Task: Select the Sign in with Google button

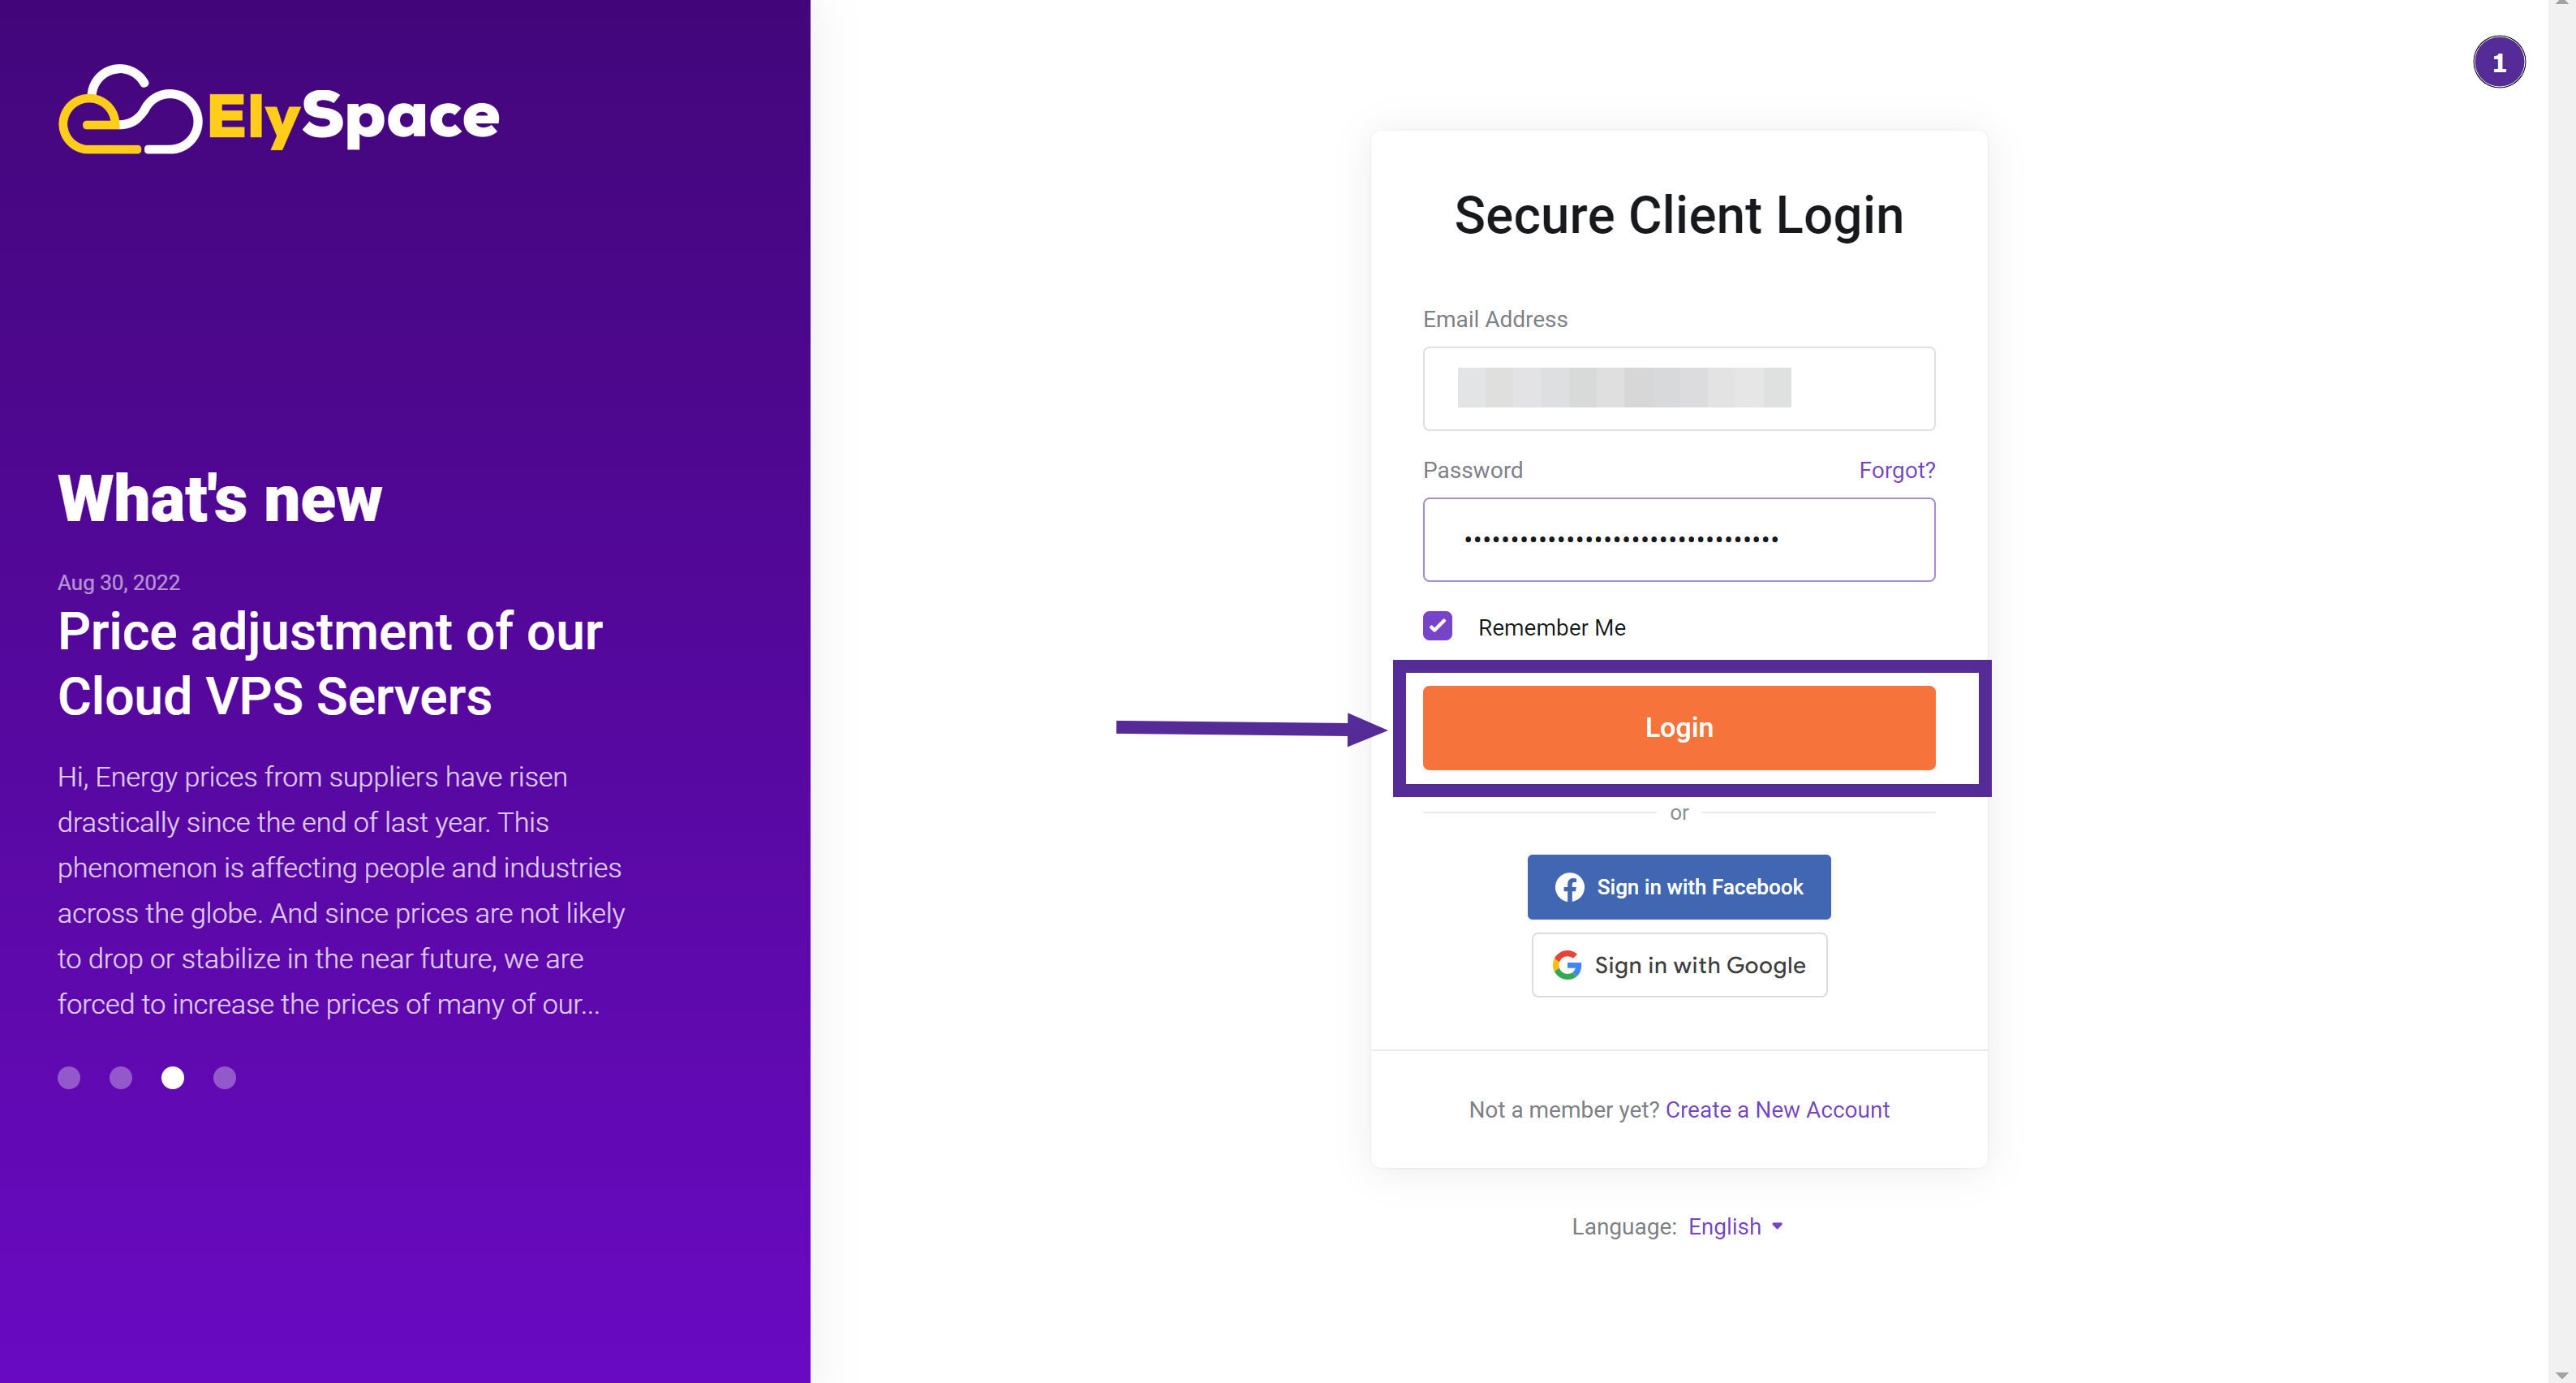Action: point(1678,965)
